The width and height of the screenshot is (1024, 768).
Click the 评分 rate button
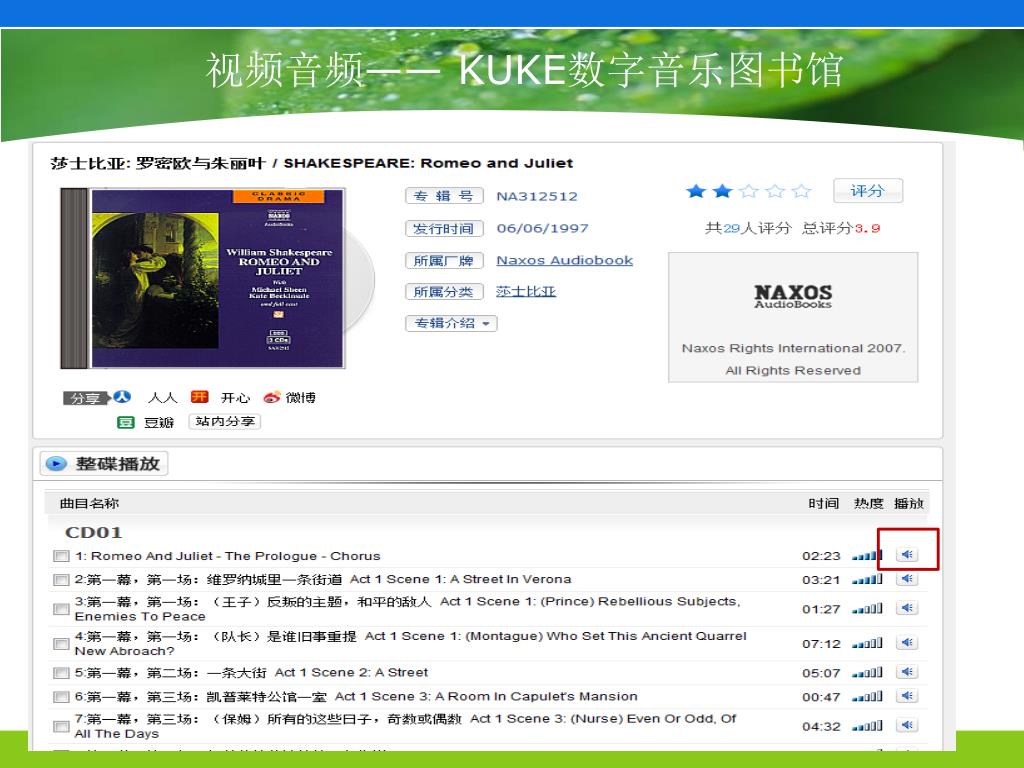[x=868, y=191]
